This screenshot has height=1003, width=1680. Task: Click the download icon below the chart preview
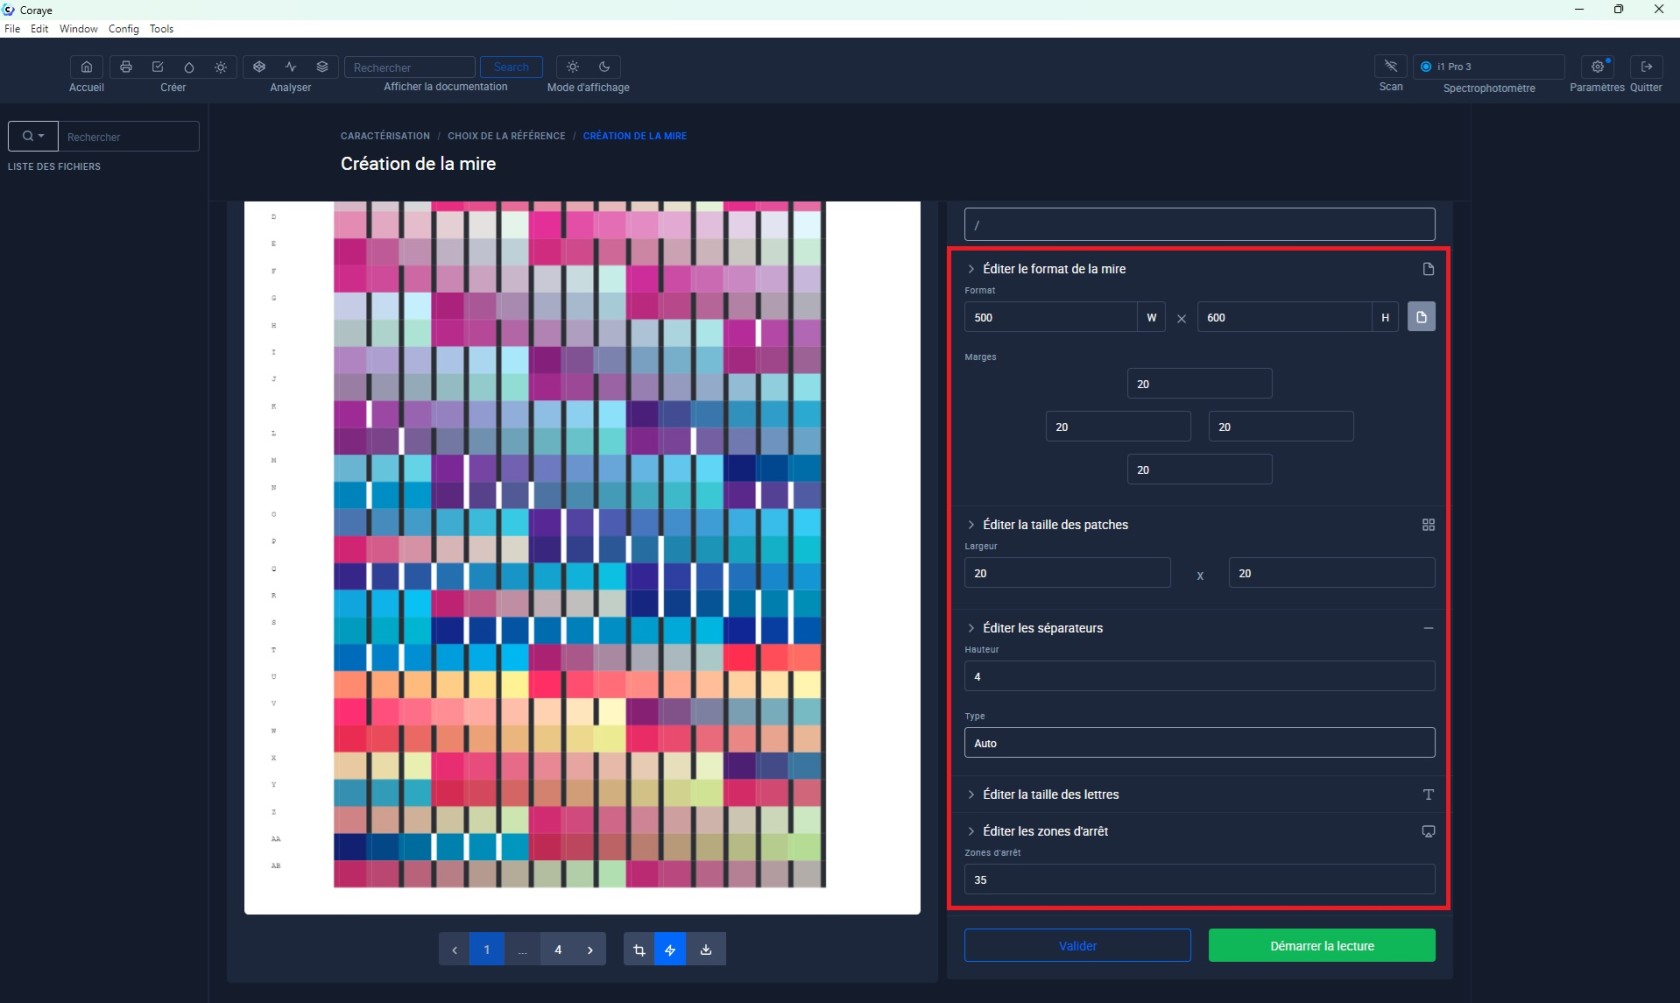706,950
